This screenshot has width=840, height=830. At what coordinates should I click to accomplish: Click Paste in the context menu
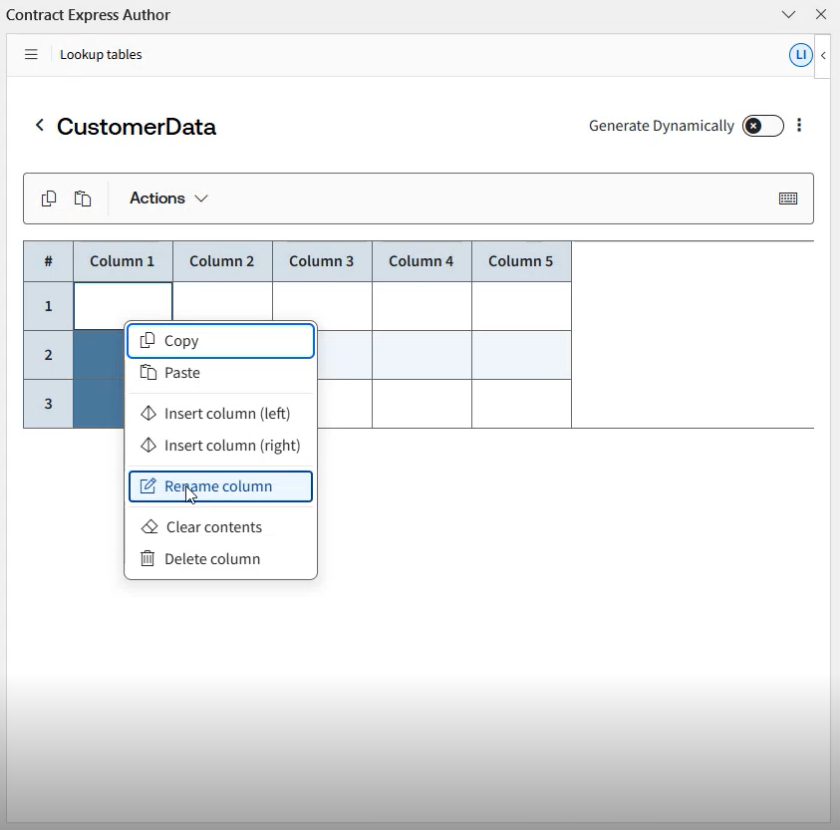tap(182, 373)
